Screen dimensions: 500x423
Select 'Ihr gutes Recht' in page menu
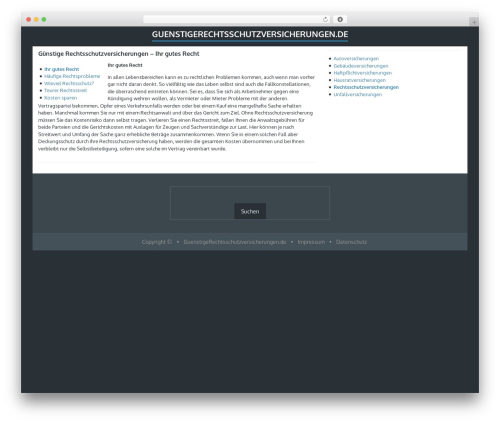click(62, 69)
